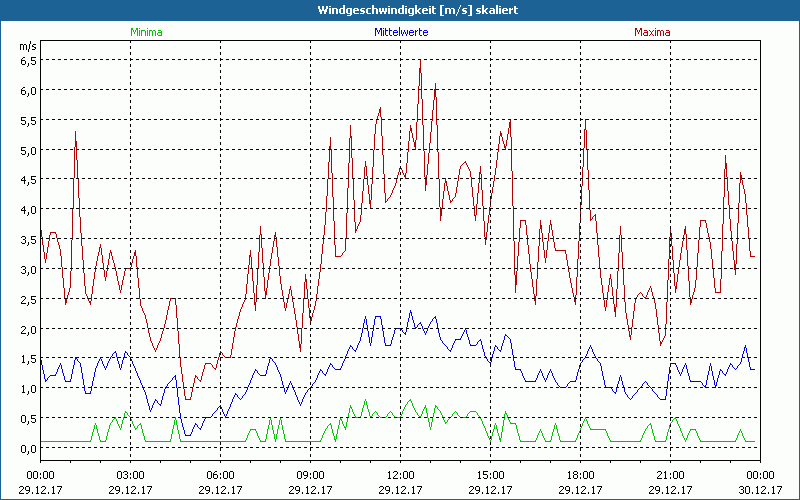Select the red Maxima legend label
The width and height of the screenshot is (800, 500).
click(653, 32)
